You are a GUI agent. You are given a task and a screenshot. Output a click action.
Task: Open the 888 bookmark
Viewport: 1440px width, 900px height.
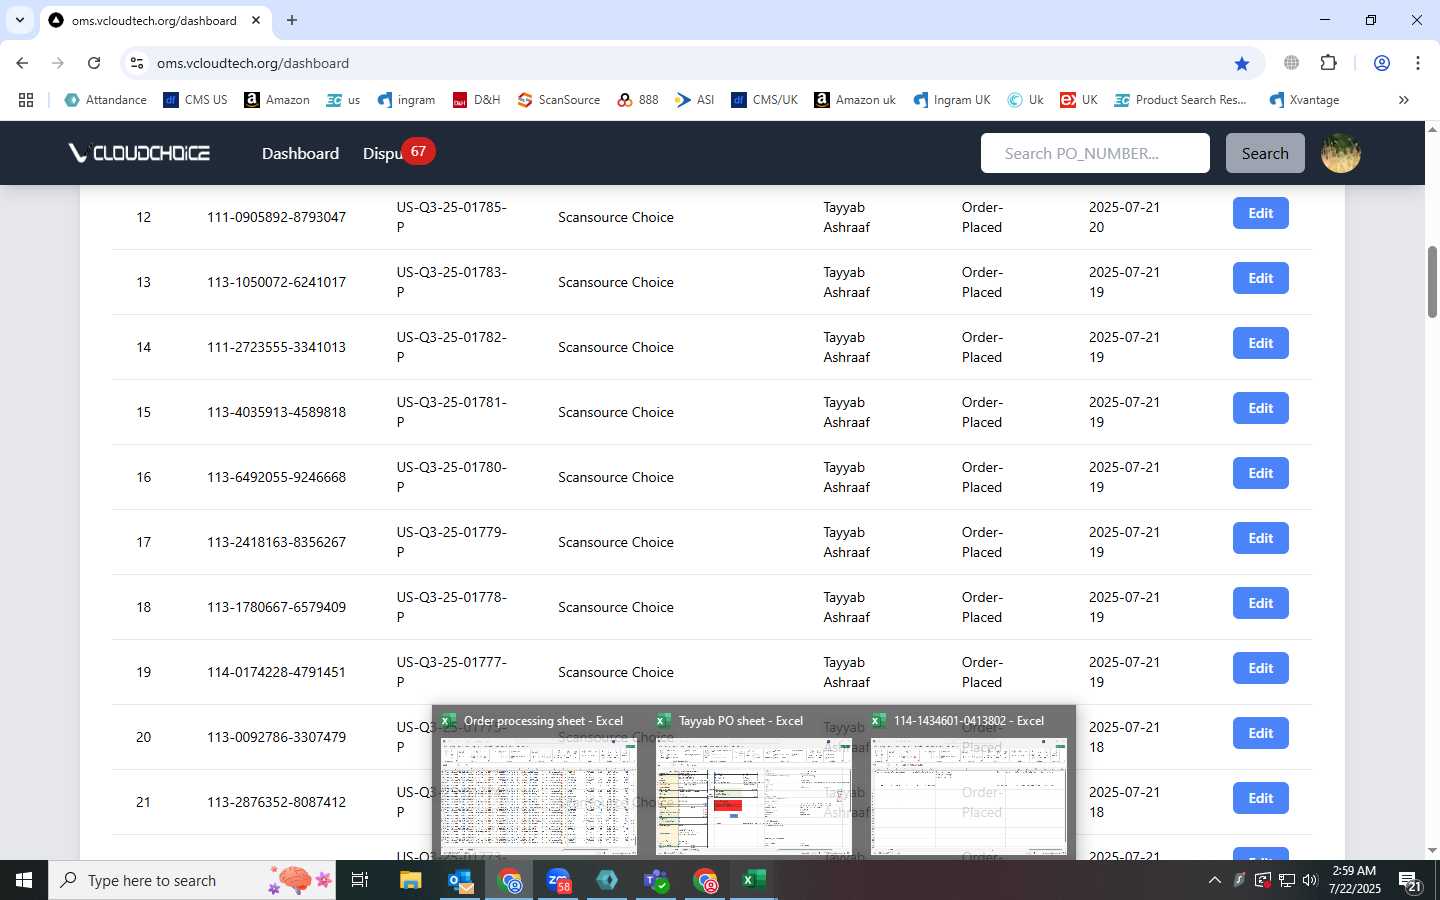coord(638,100)
